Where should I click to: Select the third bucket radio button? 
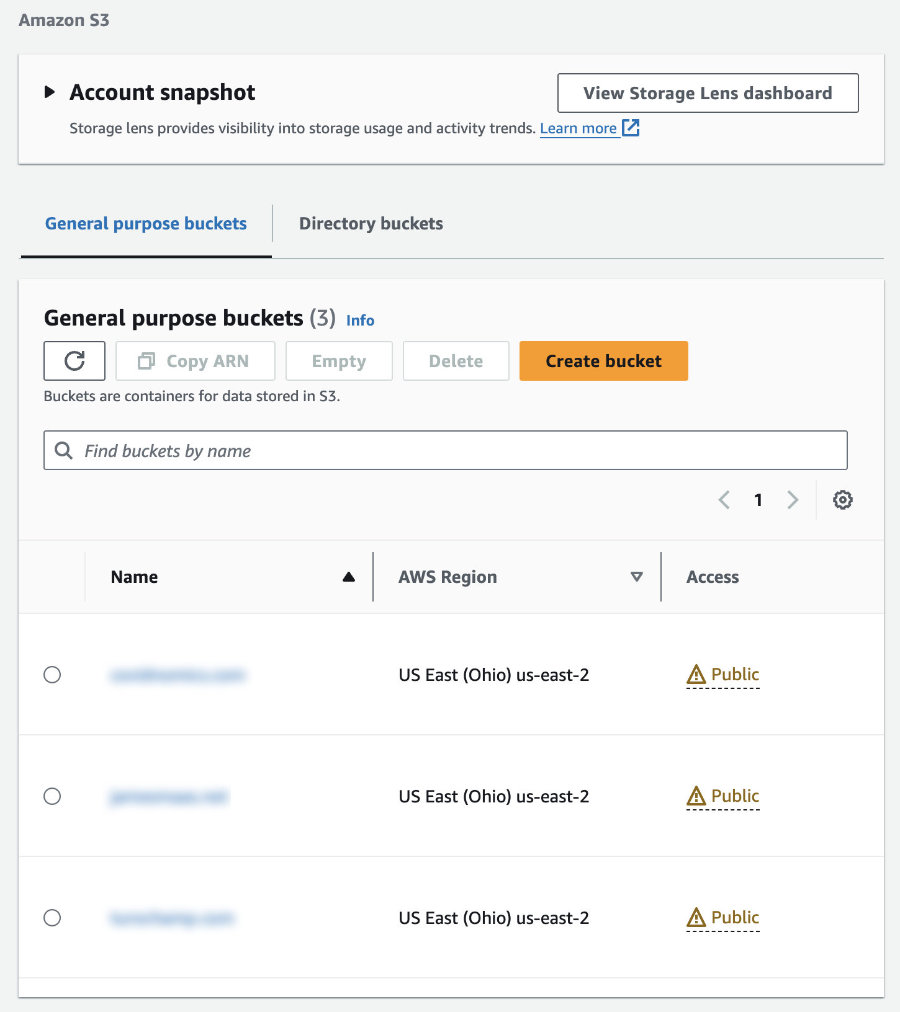52,917
